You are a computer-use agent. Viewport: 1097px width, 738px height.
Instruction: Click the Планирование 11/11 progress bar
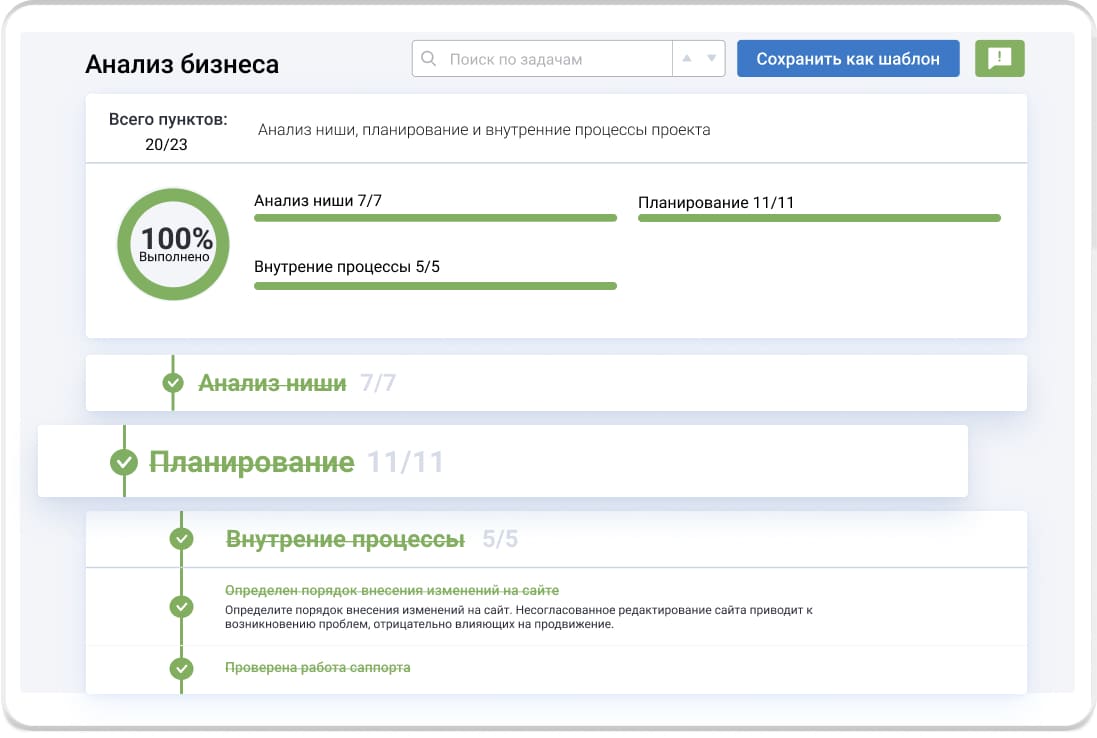[819, 217]
